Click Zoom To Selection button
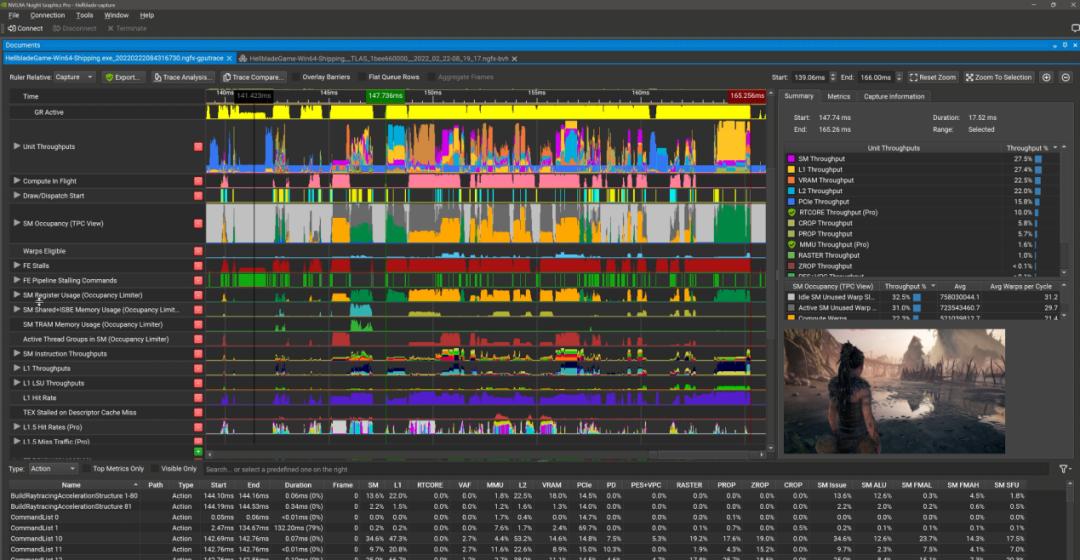The height and width of the screenshot is (560, 1080). point(998,77)
